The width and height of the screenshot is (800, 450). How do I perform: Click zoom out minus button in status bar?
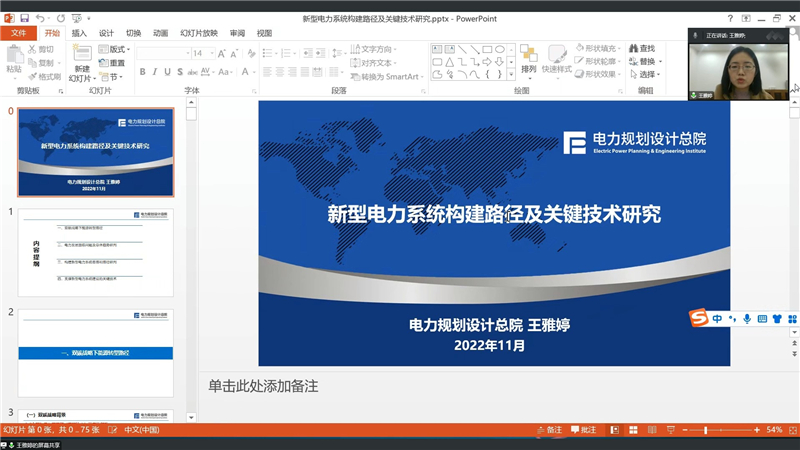click(x=685, y=430)
